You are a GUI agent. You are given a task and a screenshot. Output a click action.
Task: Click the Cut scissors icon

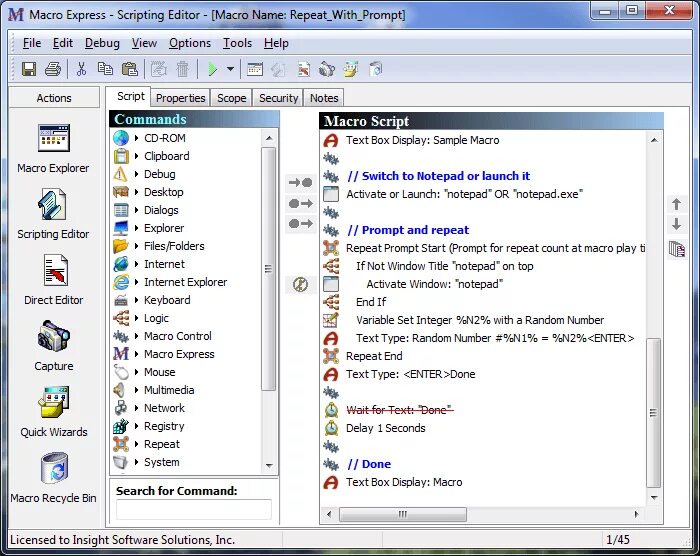click(81, 69)
